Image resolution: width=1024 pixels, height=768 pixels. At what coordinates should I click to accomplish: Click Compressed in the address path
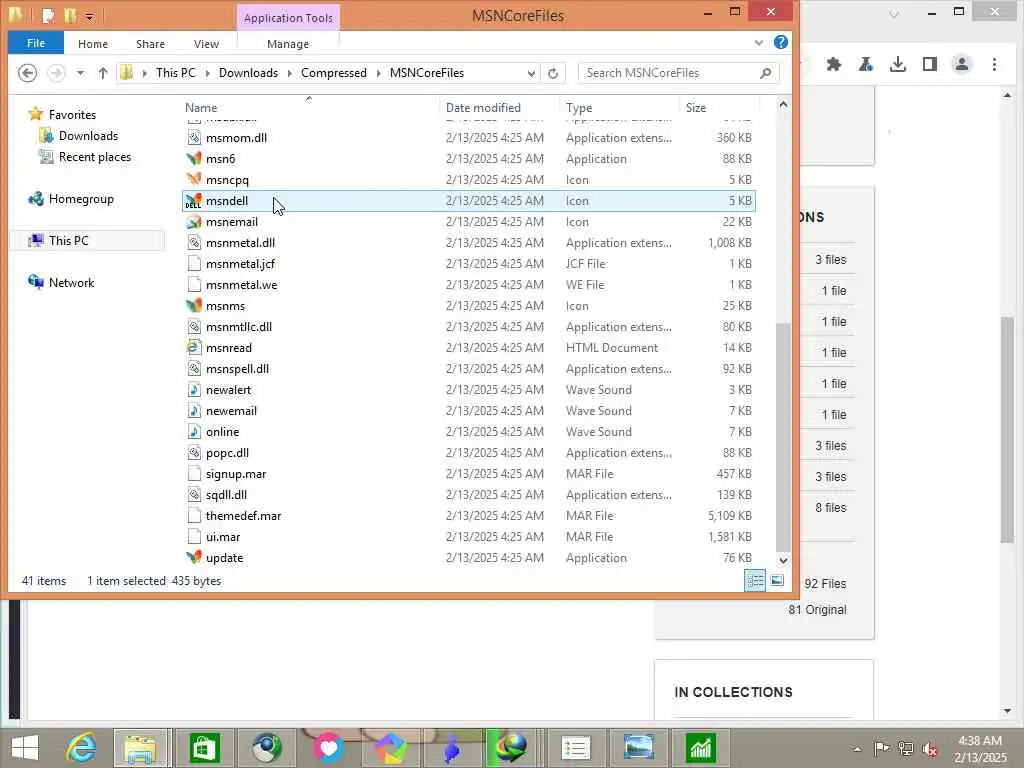click(x=334, y=73)
